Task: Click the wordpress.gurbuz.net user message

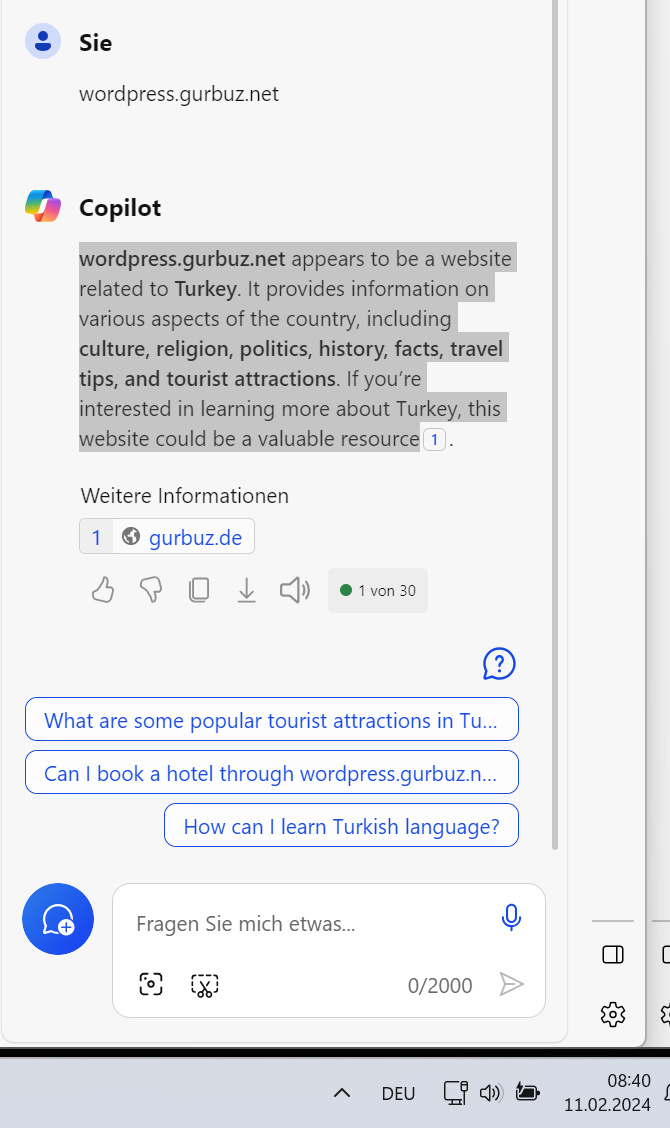Action: coord(179,94)
